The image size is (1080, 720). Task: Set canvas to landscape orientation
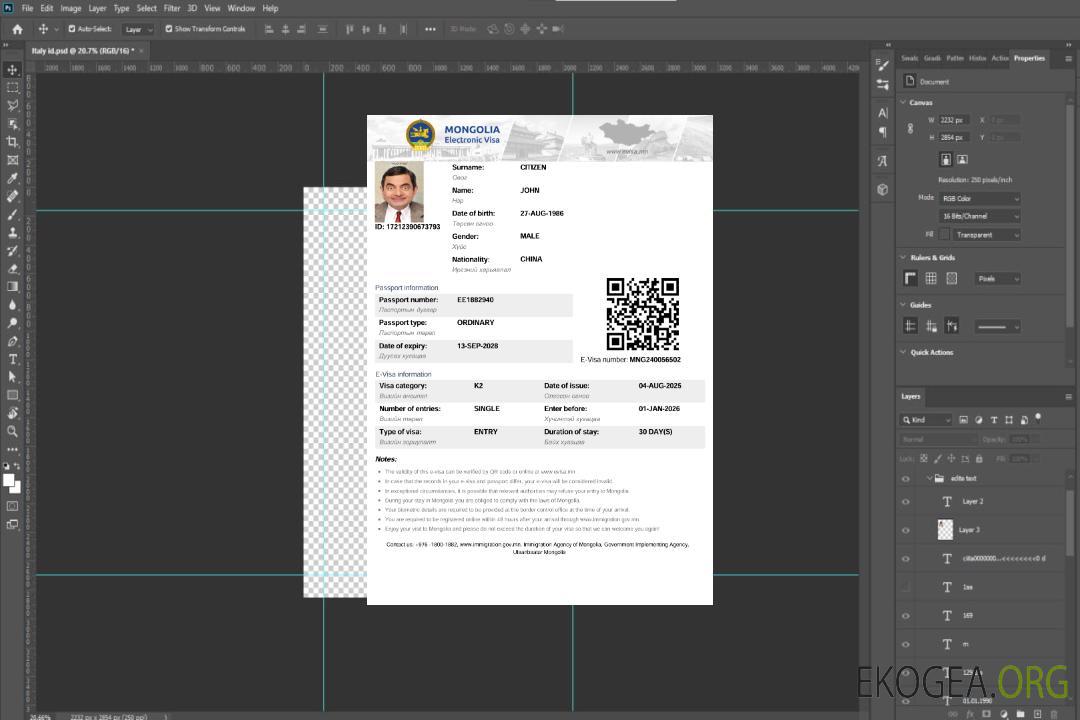962,160
